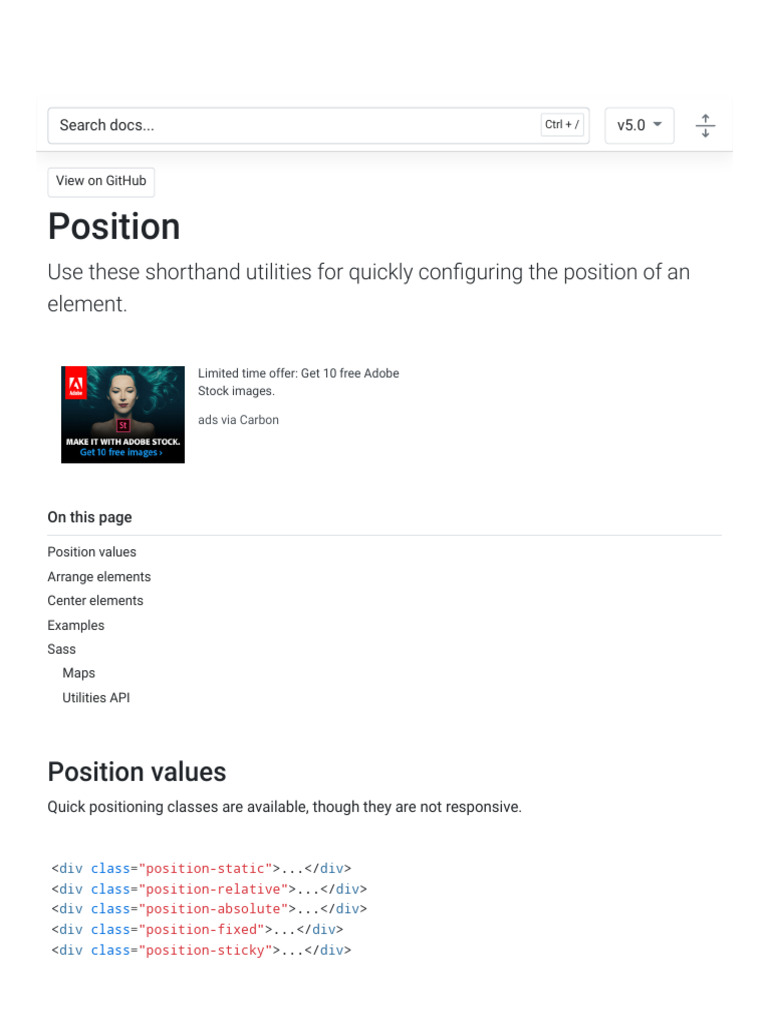Open the Sass section link

(x=61, y=649)
